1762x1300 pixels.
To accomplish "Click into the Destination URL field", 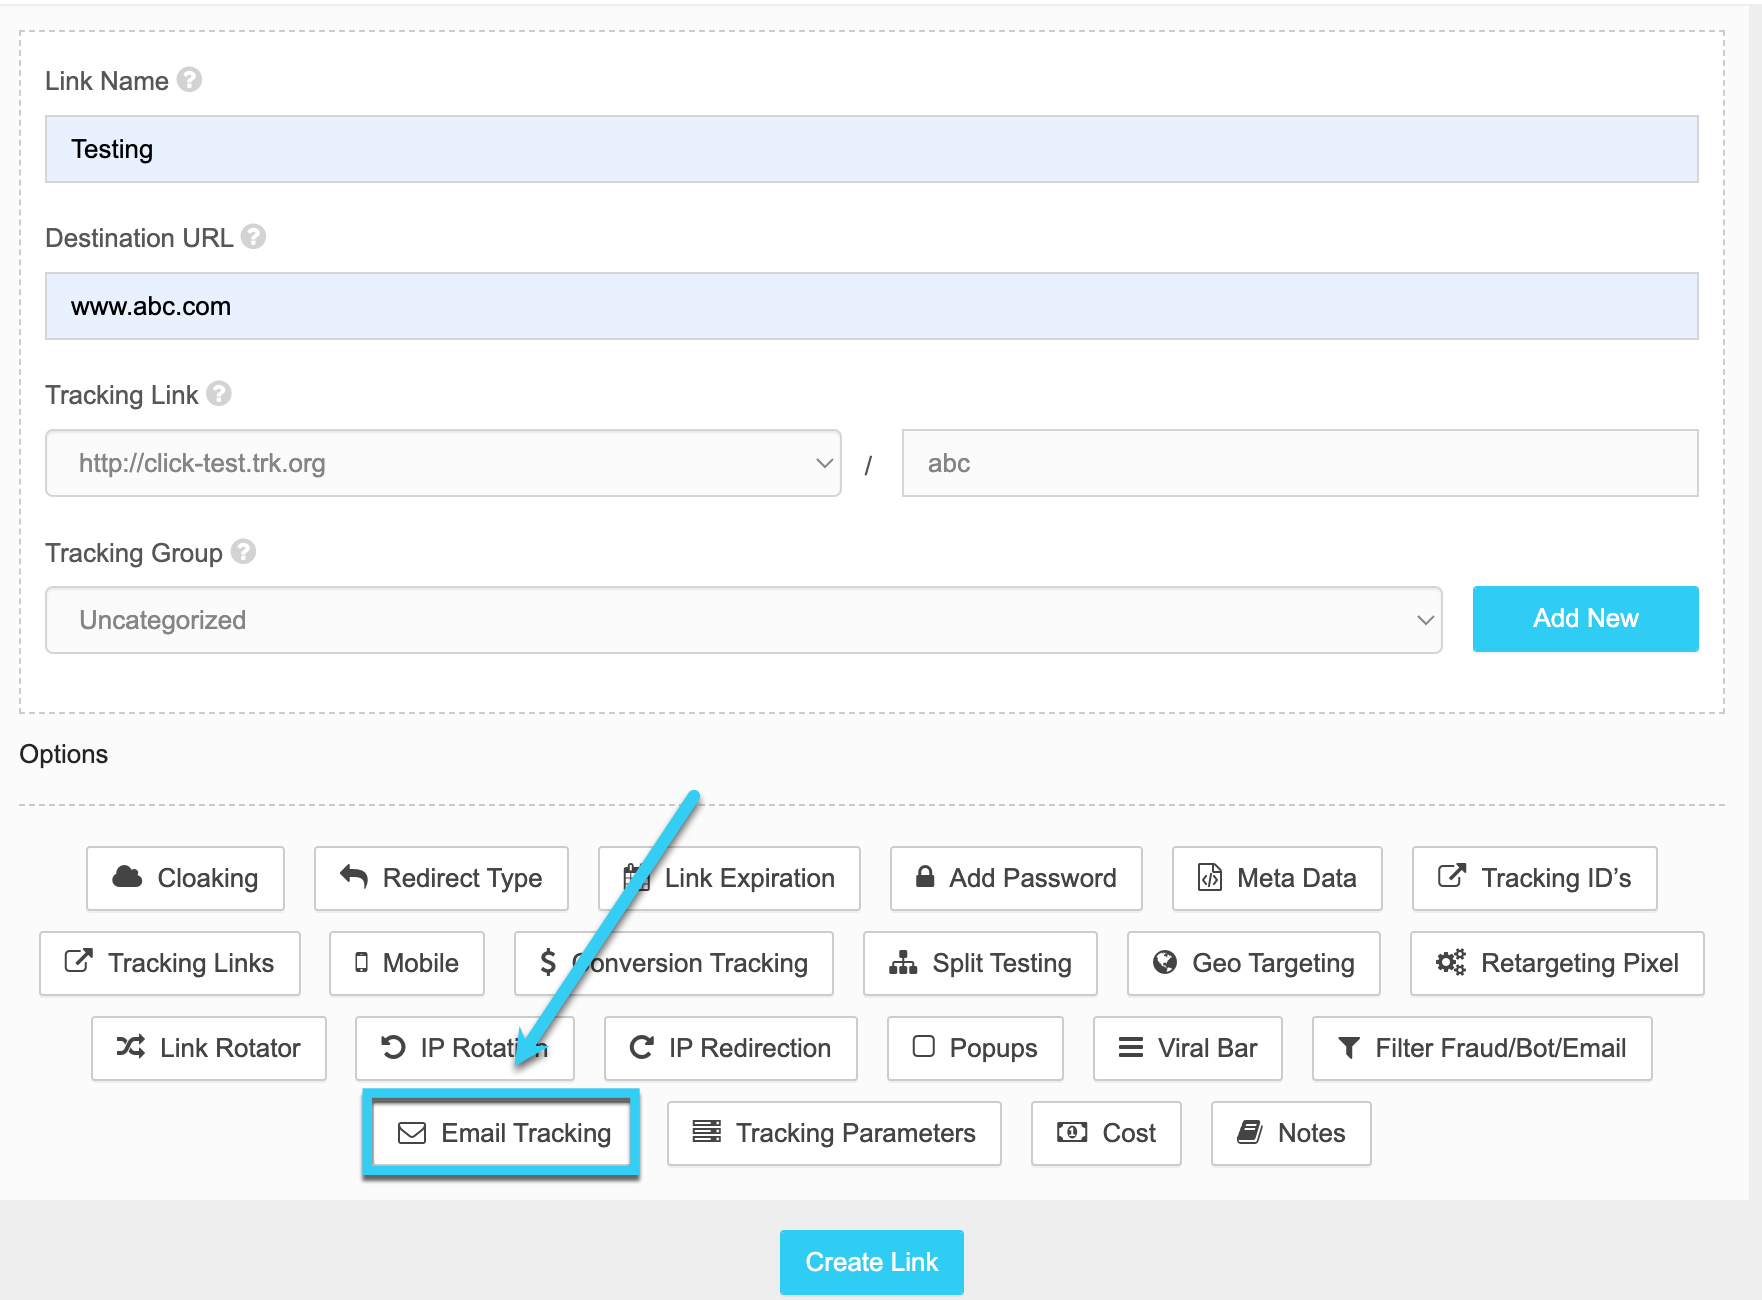I will (x=870, y=306).
